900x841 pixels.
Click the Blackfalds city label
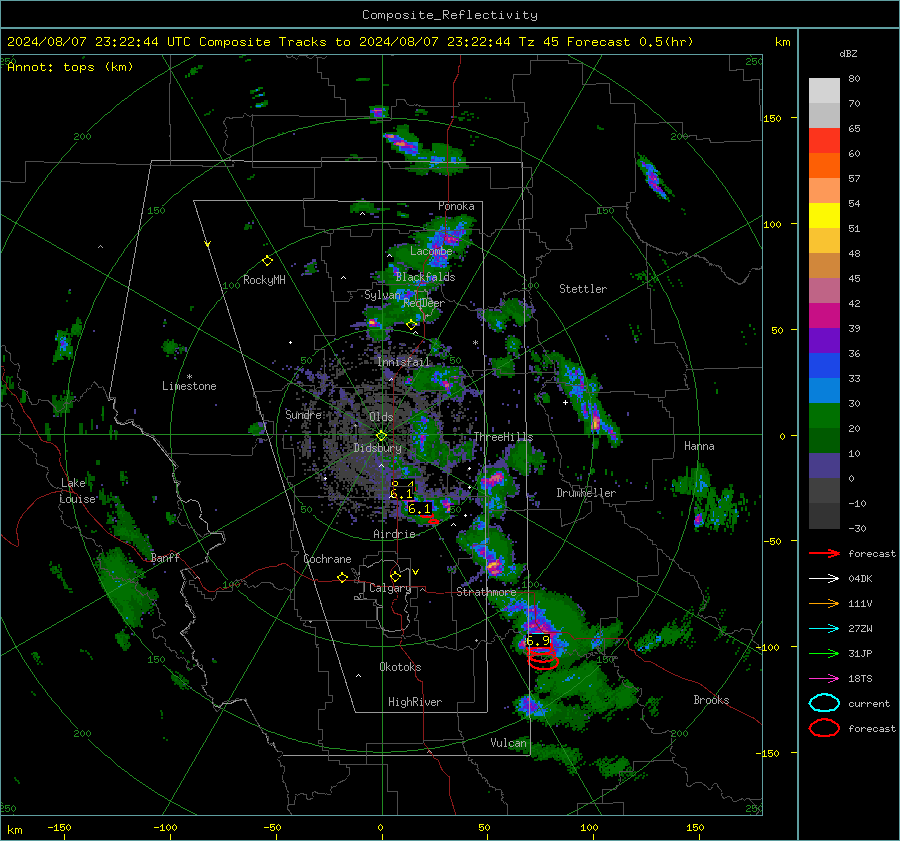[425, 277]
